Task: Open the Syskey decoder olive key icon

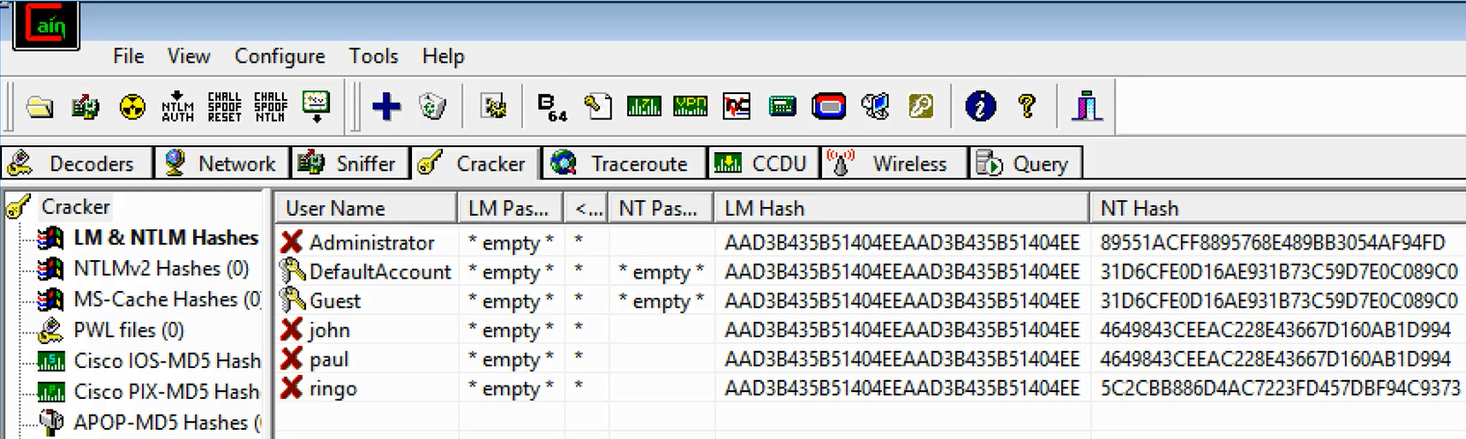Action: point(921,106)
